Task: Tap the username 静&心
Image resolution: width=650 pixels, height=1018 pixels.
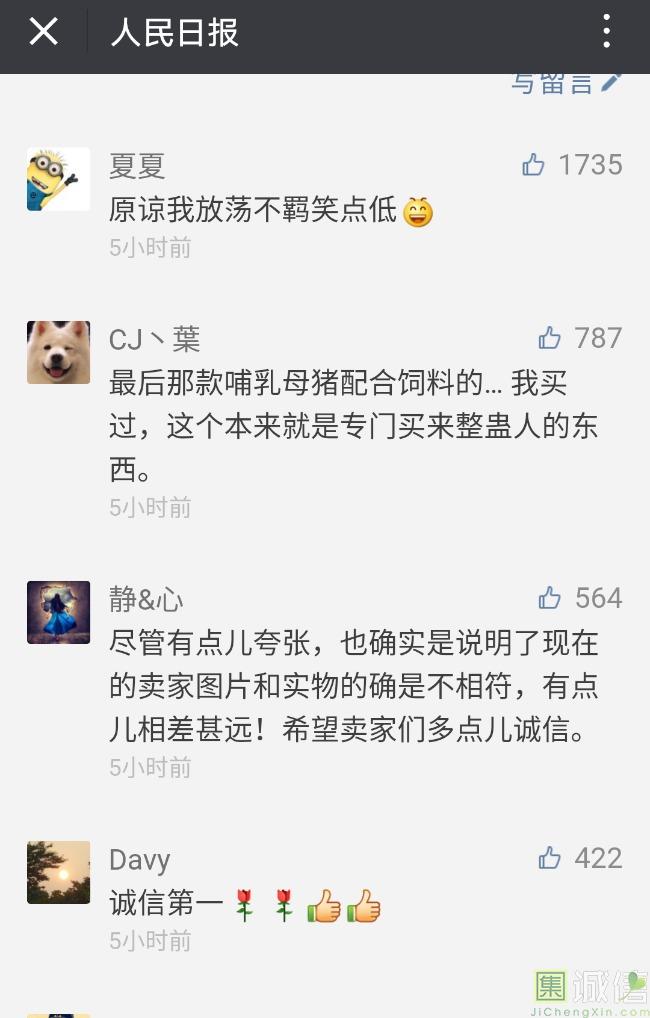Action: (x=146, y=599)
